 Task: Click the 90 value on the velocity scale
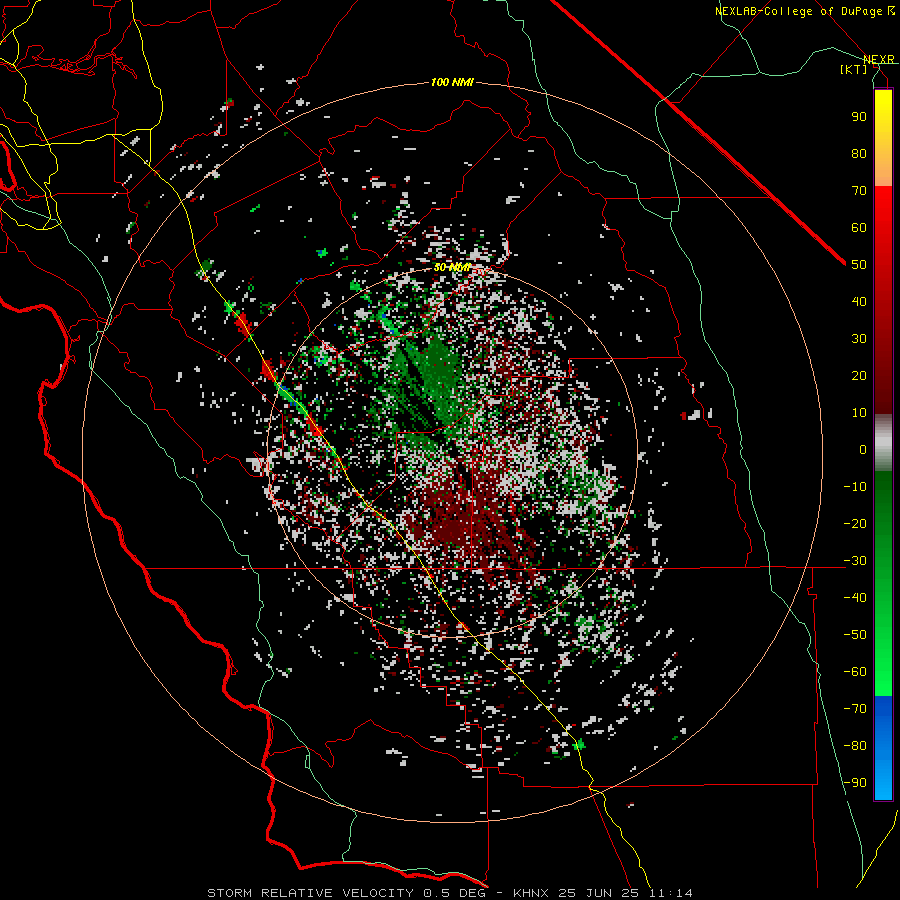click(x=859, y=117)
